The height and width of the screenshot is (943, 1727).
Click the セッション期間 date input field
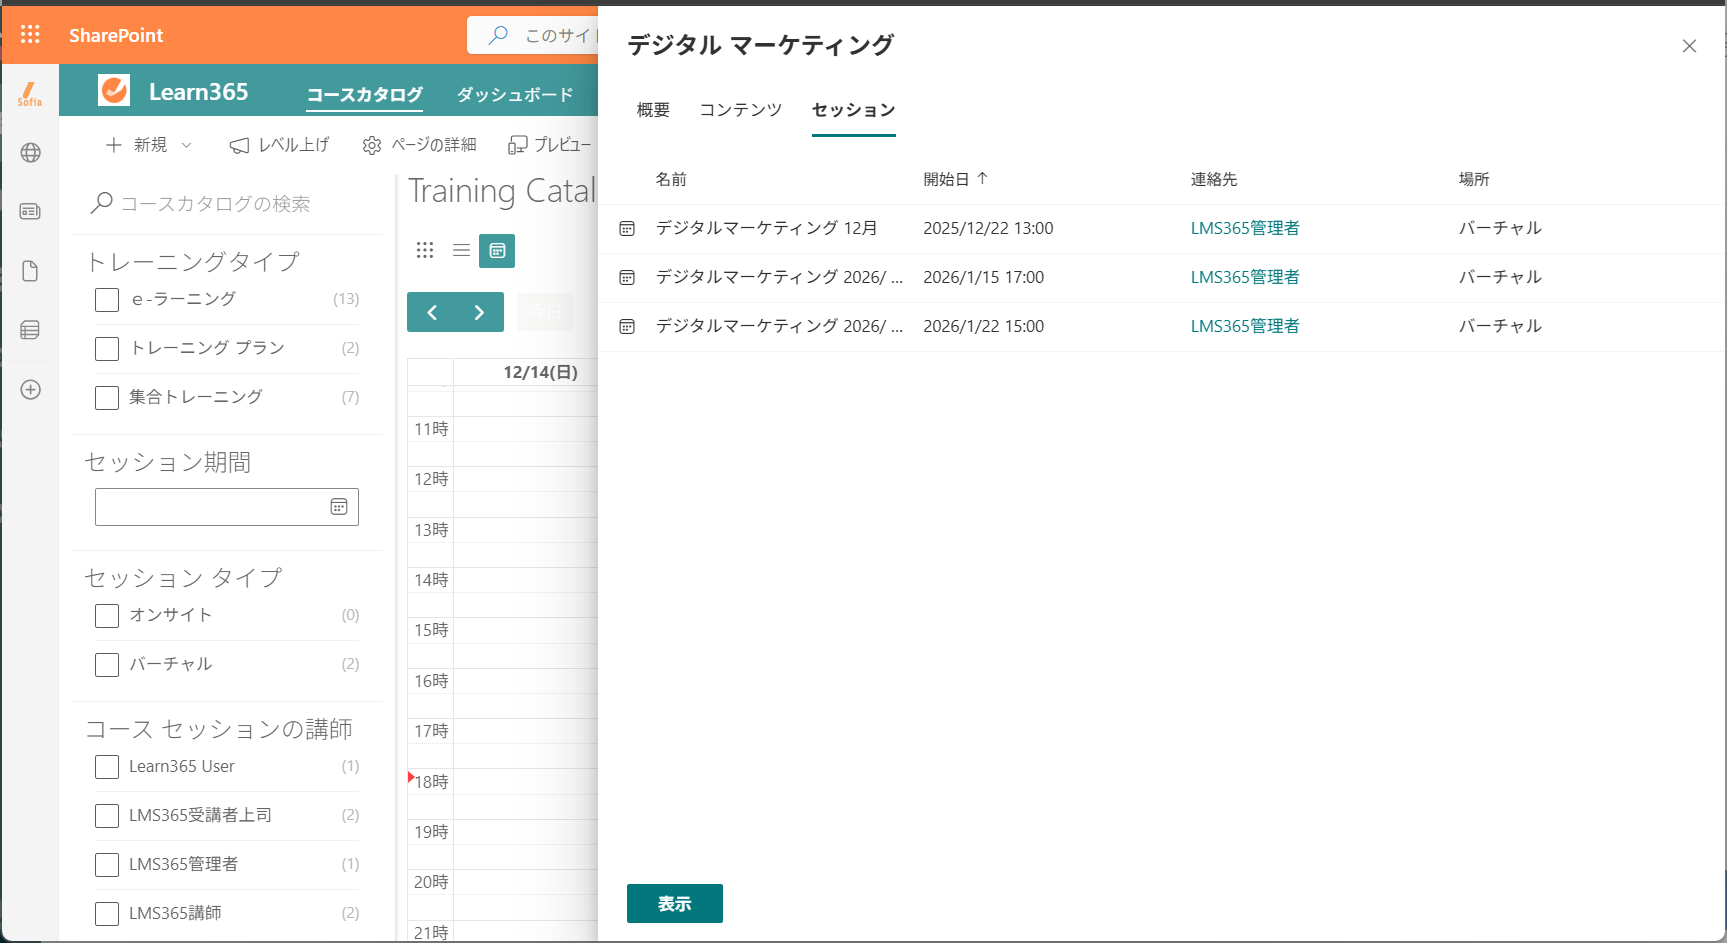pos(227,507)
